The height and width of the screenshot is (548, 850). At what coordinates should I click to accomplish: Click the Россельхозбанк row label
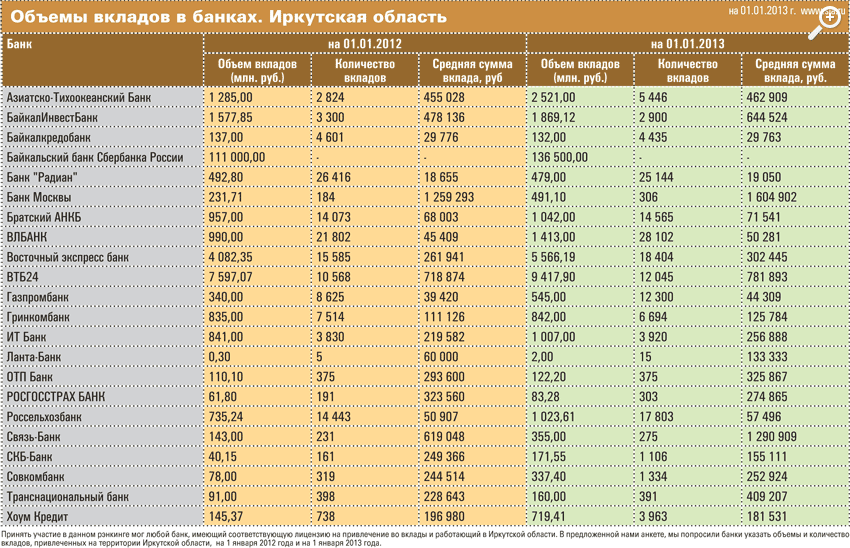pos(45,417)
